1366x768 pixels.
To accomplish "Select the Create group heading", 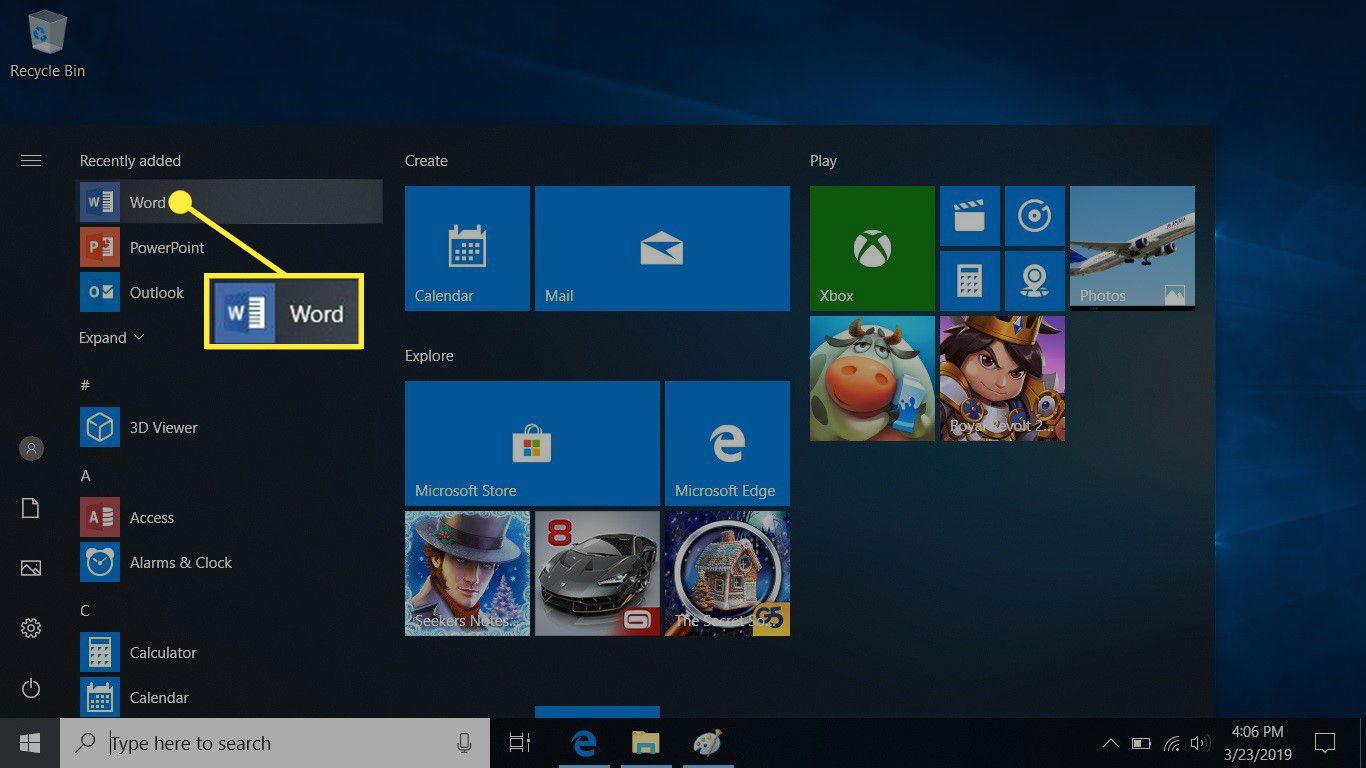I will click(426, 160).
